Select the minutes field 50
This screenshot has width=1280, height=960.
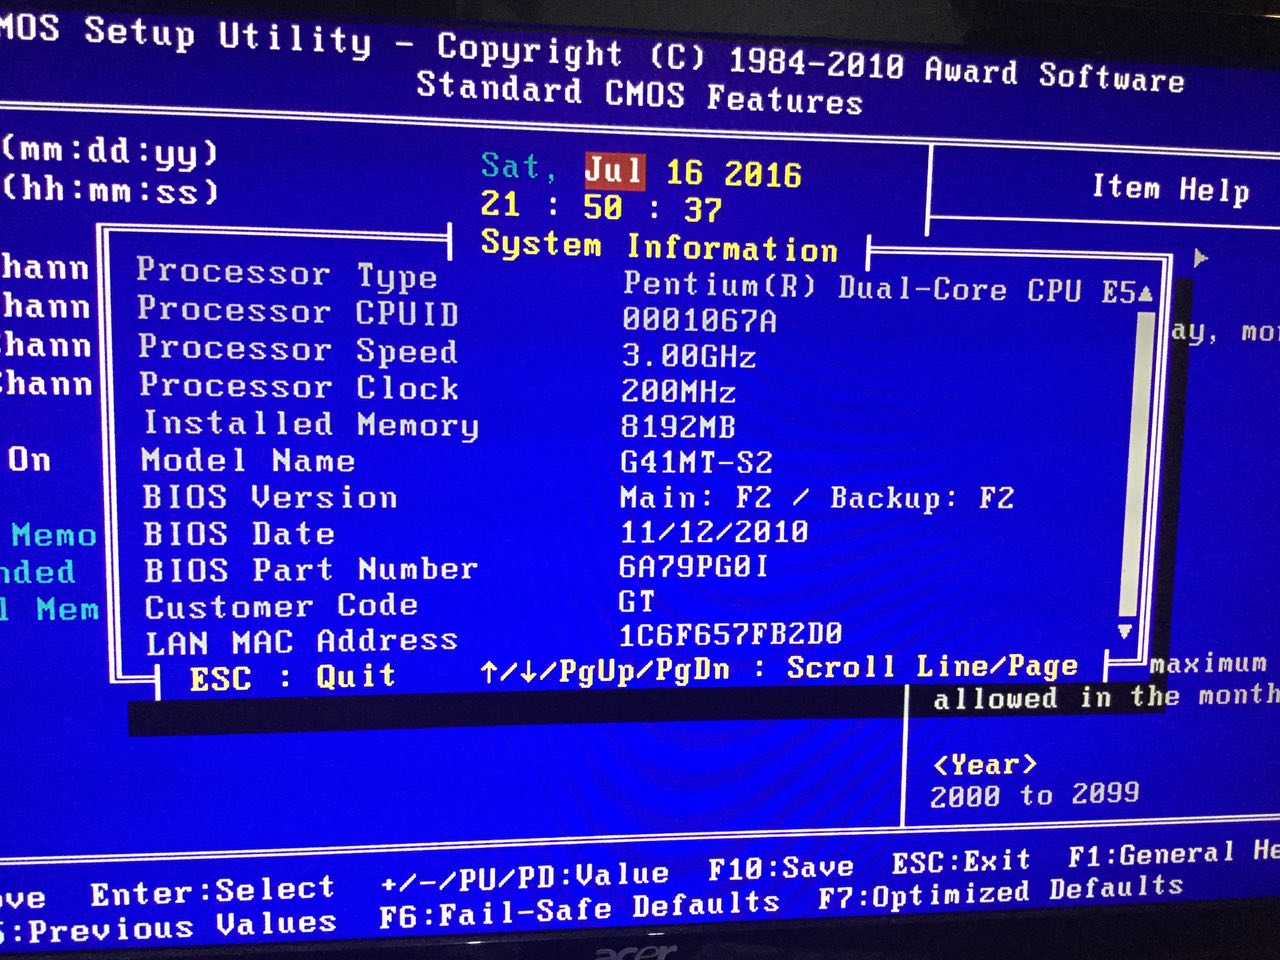click(x=602, y=207)
